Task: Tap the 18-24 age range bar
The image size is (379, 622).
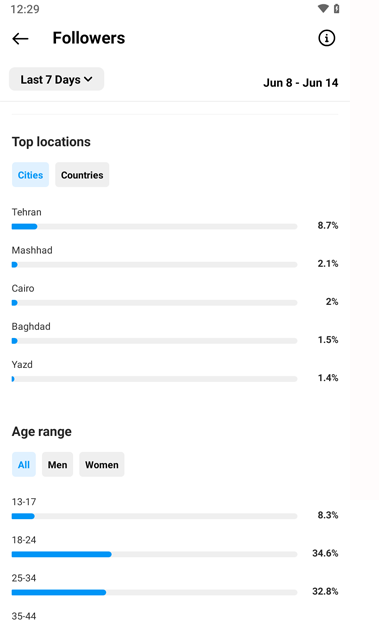Action: [154, 554]
